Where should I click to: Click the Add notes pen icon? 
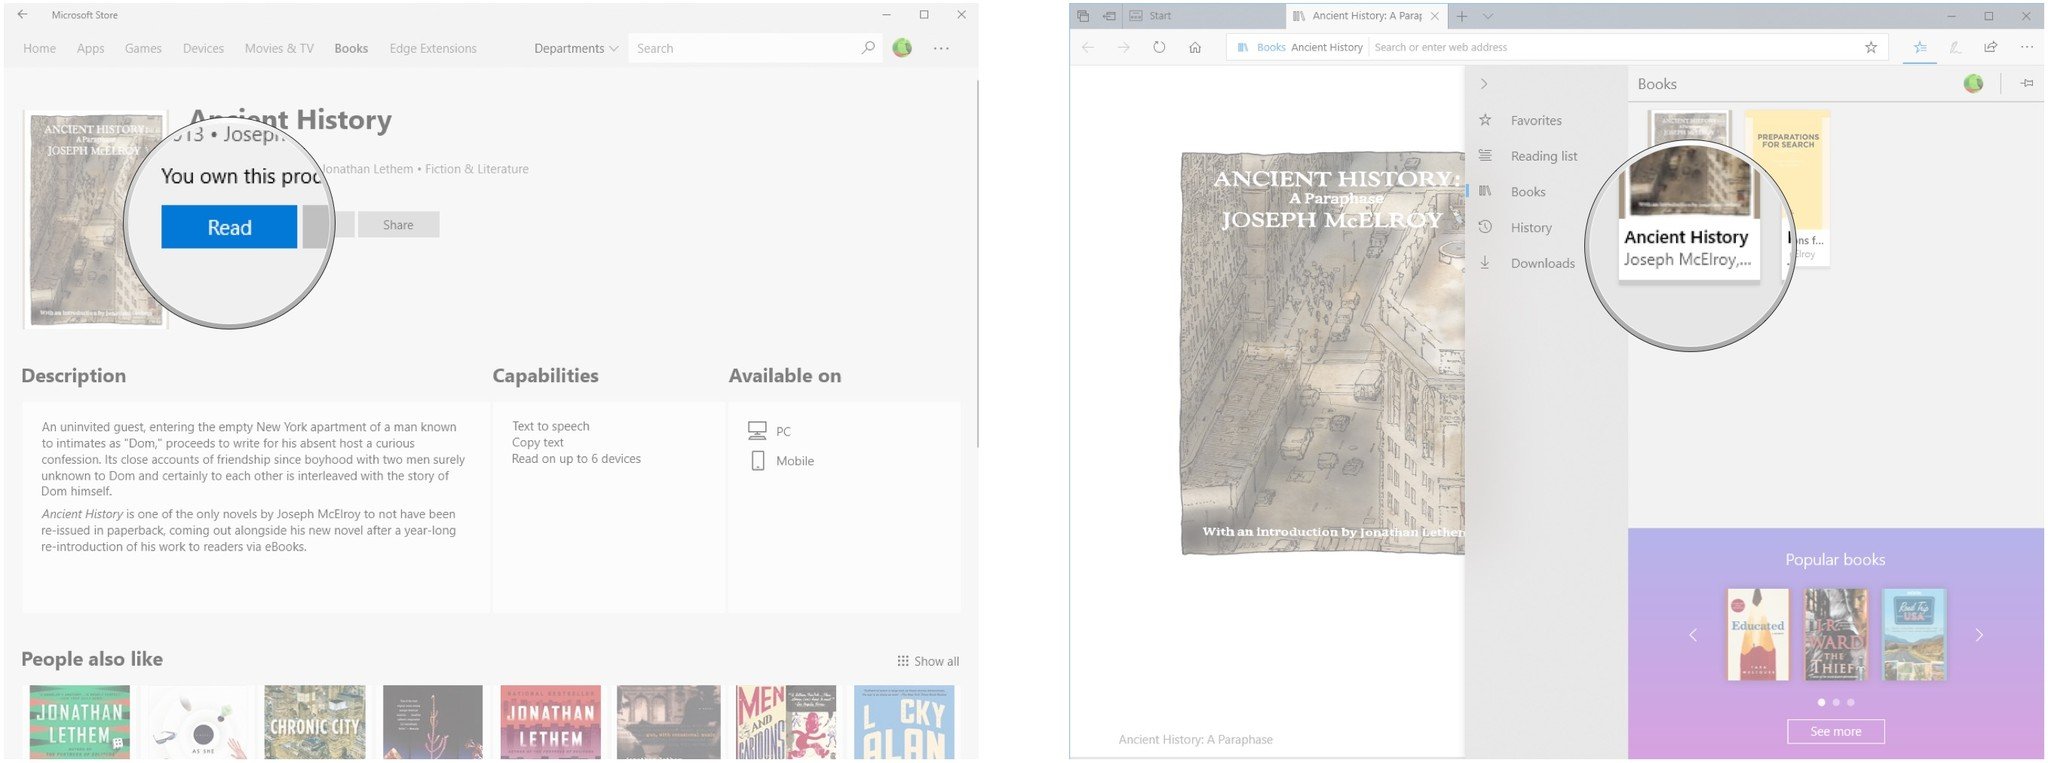point(1955,47)
